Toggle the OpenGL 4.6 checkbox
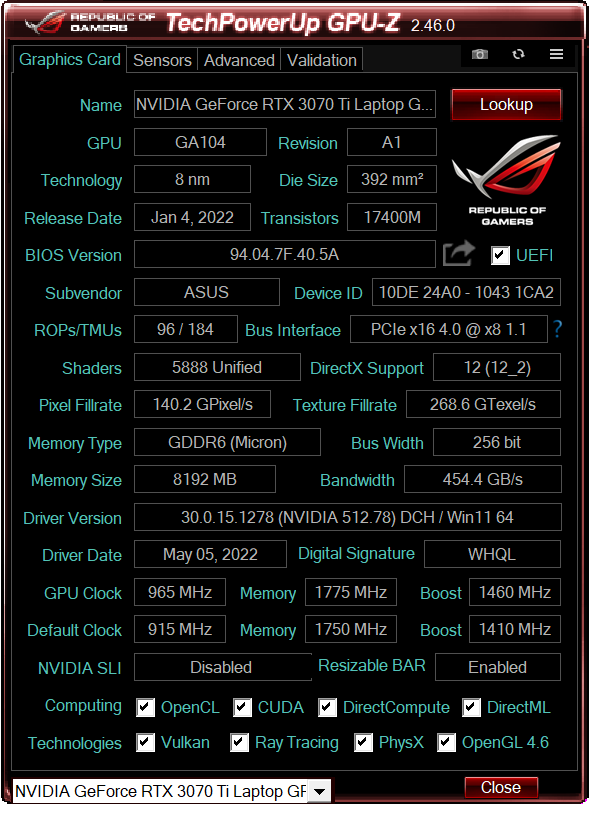This screenshot has width=600, height=835. coord(446,742)
